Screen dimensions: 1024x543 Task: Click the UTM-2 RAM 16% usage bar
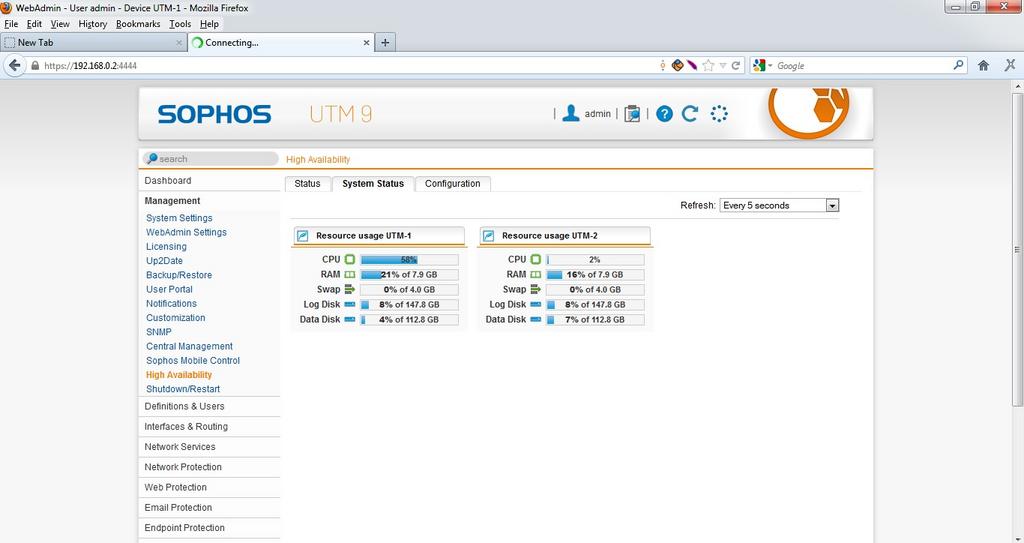(x=595, y=274)
